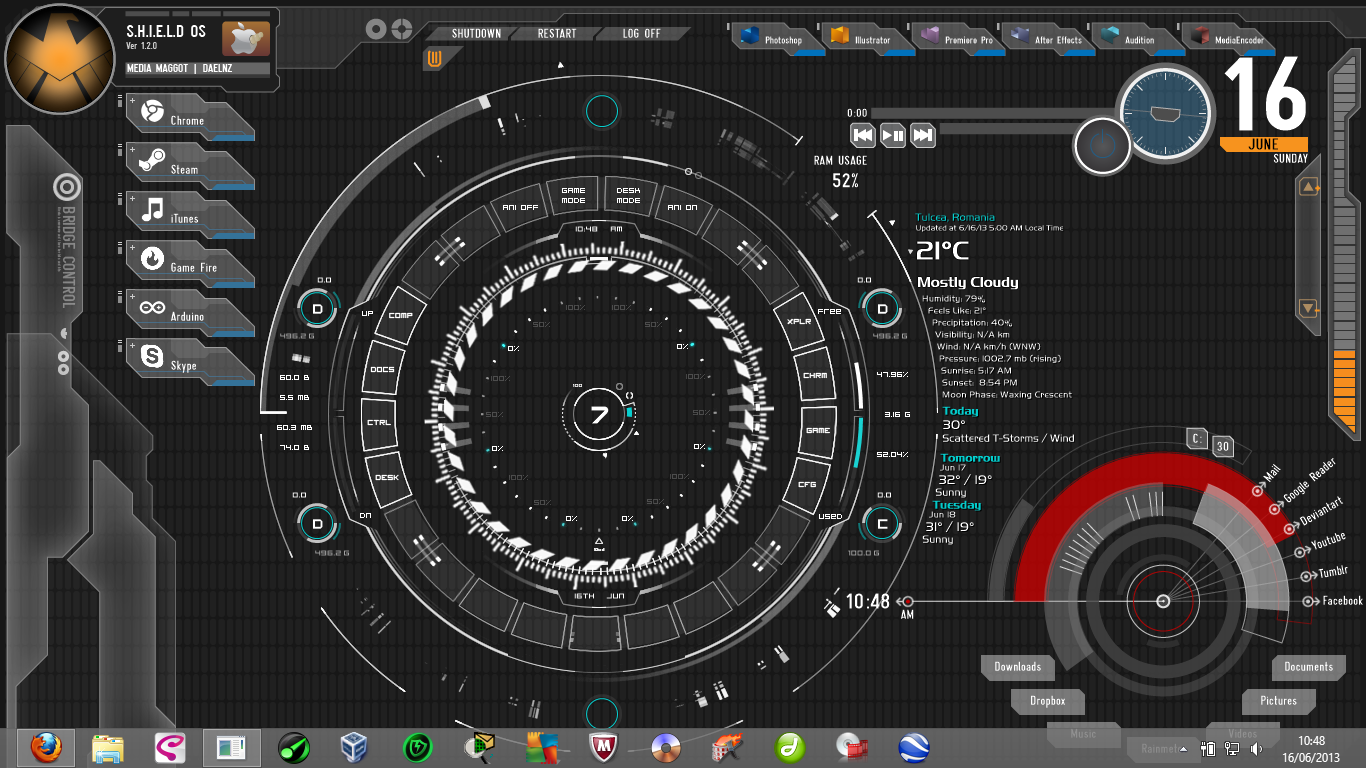Click the Apple icon in the S.H.I.E.L.D OS header

(245, 38)
